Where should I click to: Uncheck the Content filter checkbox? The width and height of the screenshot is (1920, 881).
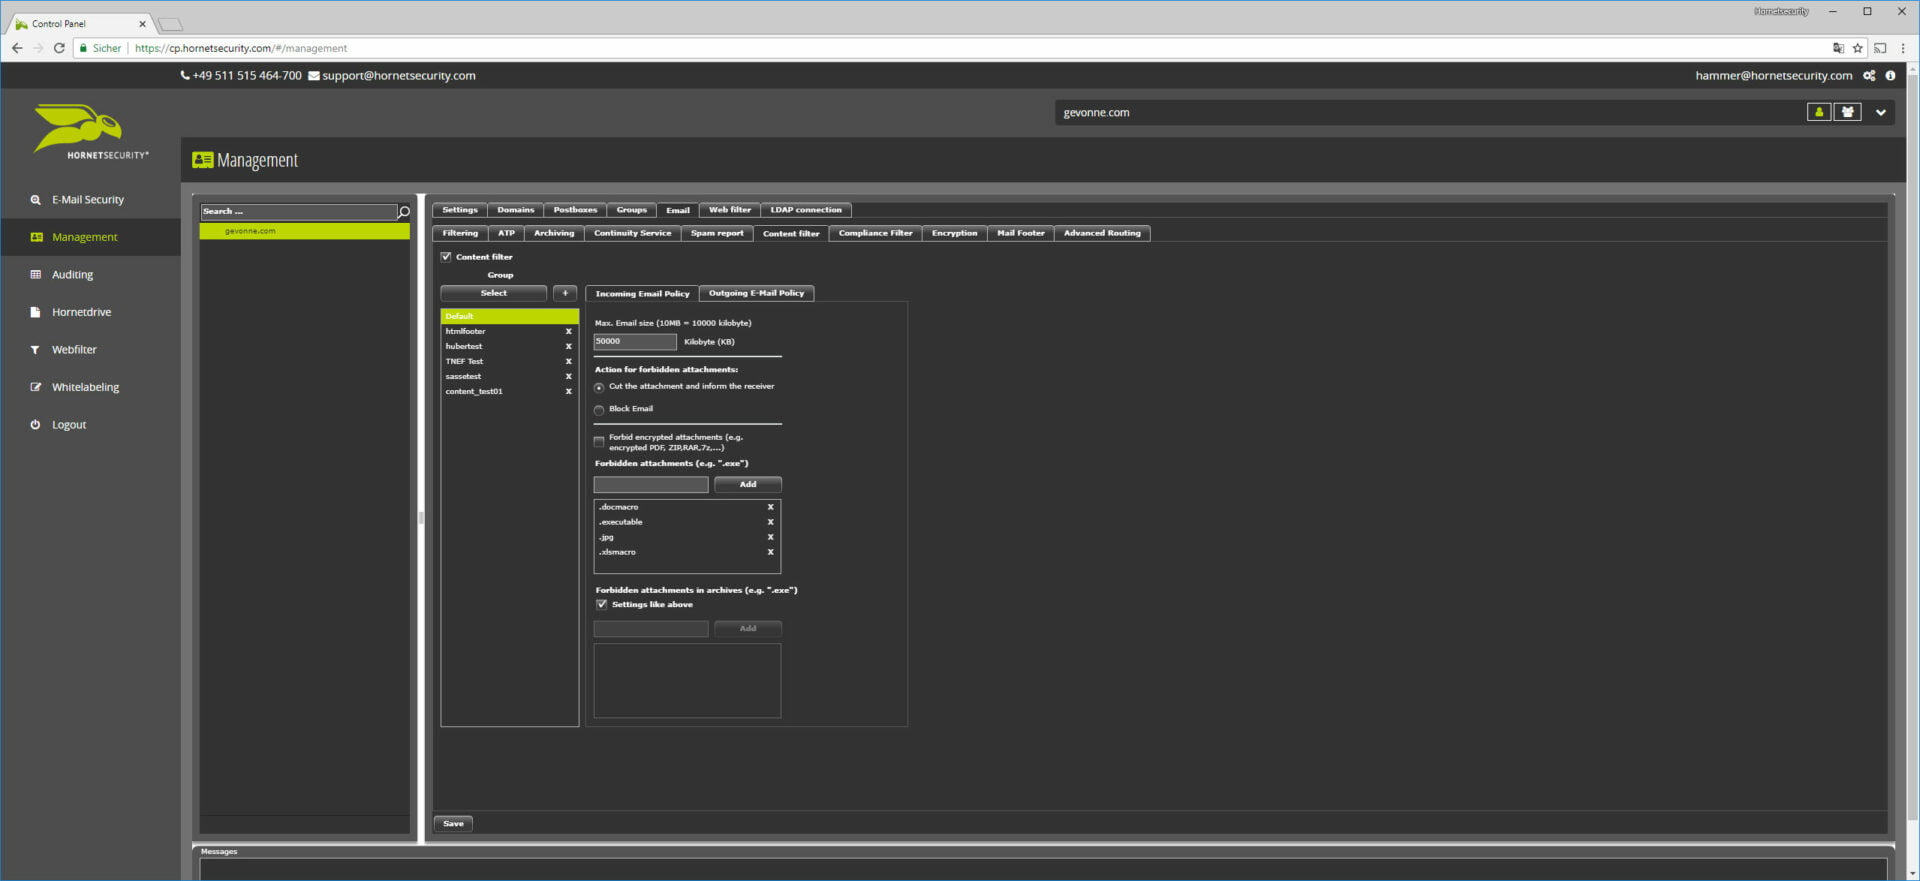tap(446, 257)
